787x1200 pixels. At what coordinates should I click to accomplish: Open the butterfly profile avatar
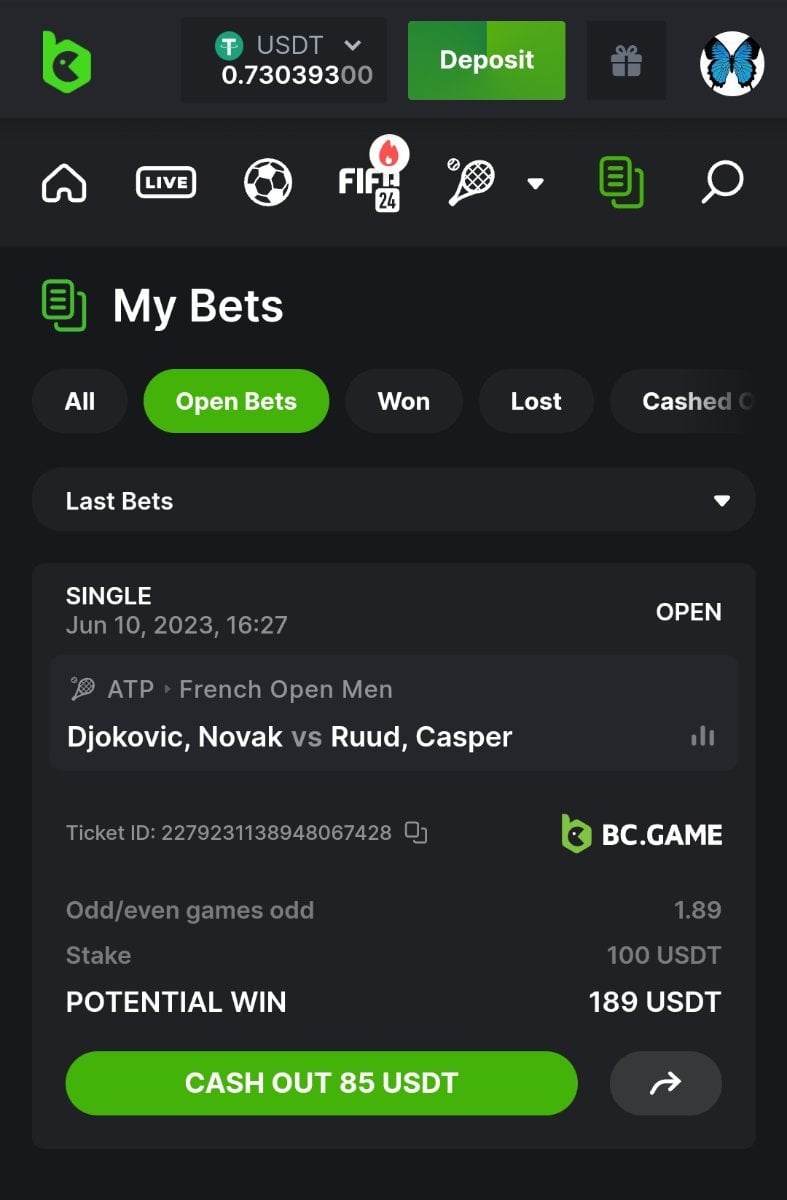point(732,63)
